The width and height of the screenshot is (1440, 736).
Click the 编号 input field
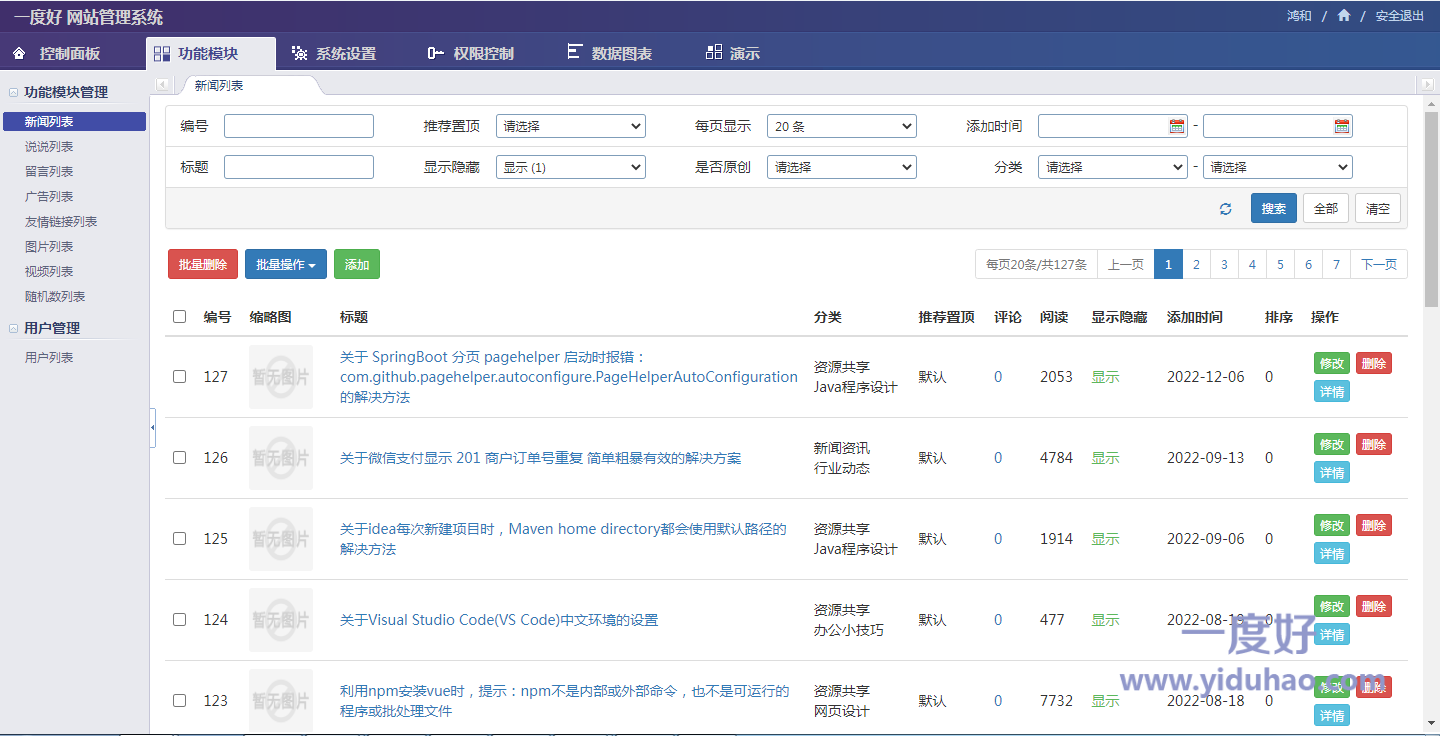(x=299, y=126)
